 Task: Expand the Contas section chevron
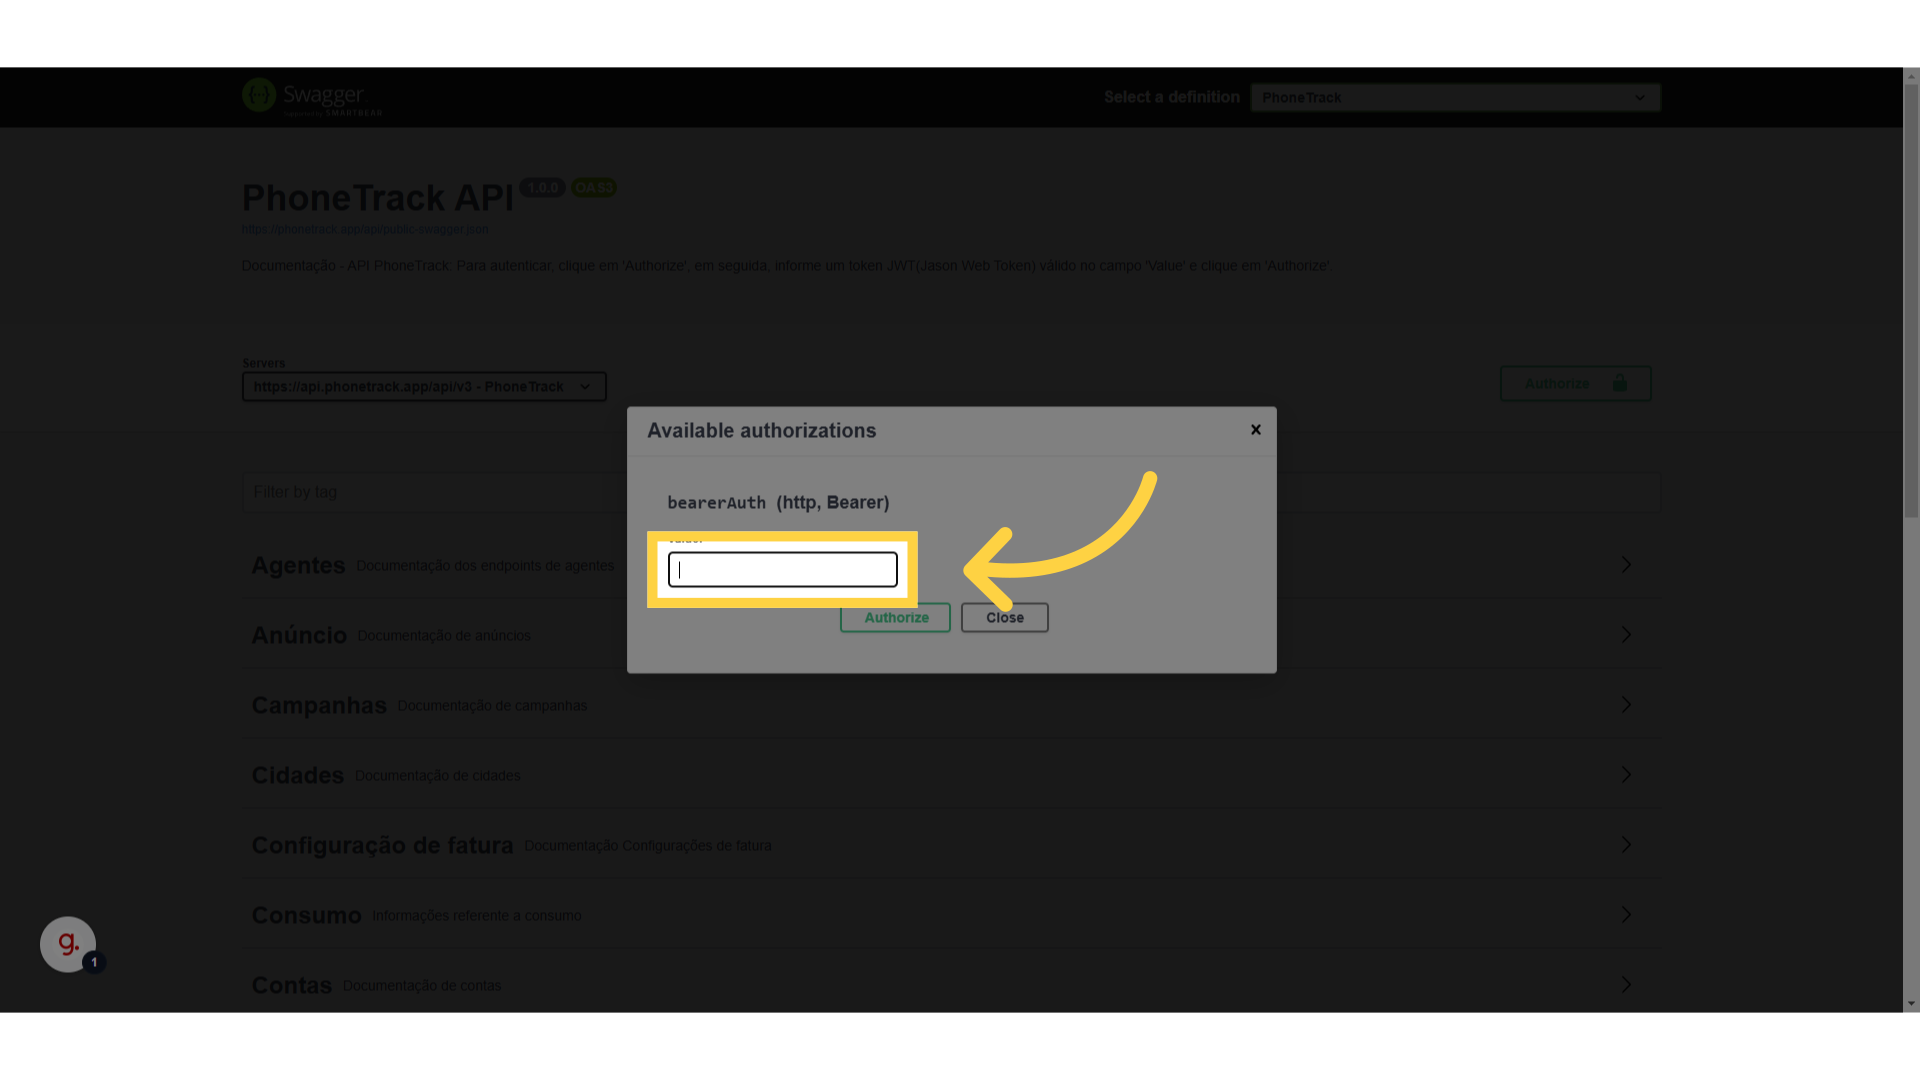[x=1626, y=985]
